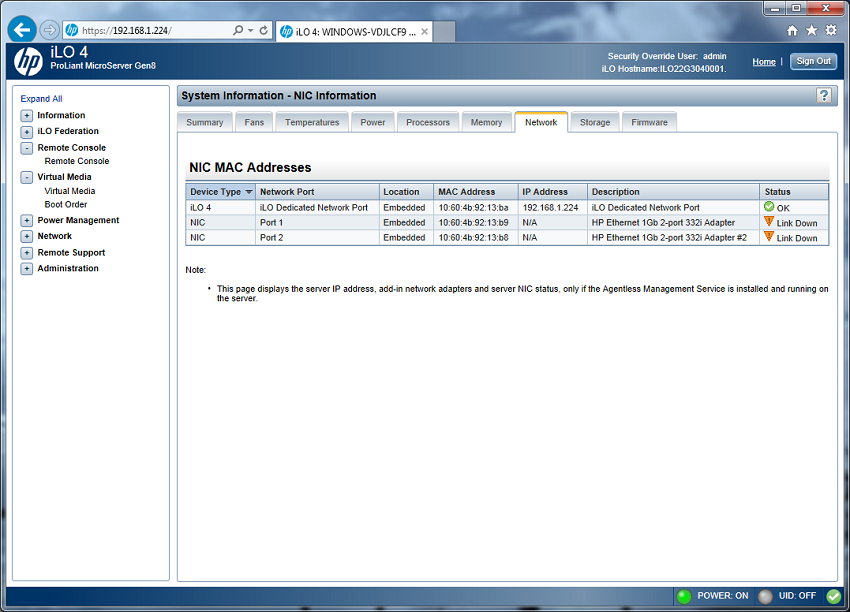Switch to the Firmware tab
Image resolution: width=850 pixels, height=612 pixels.
(649, 122)
